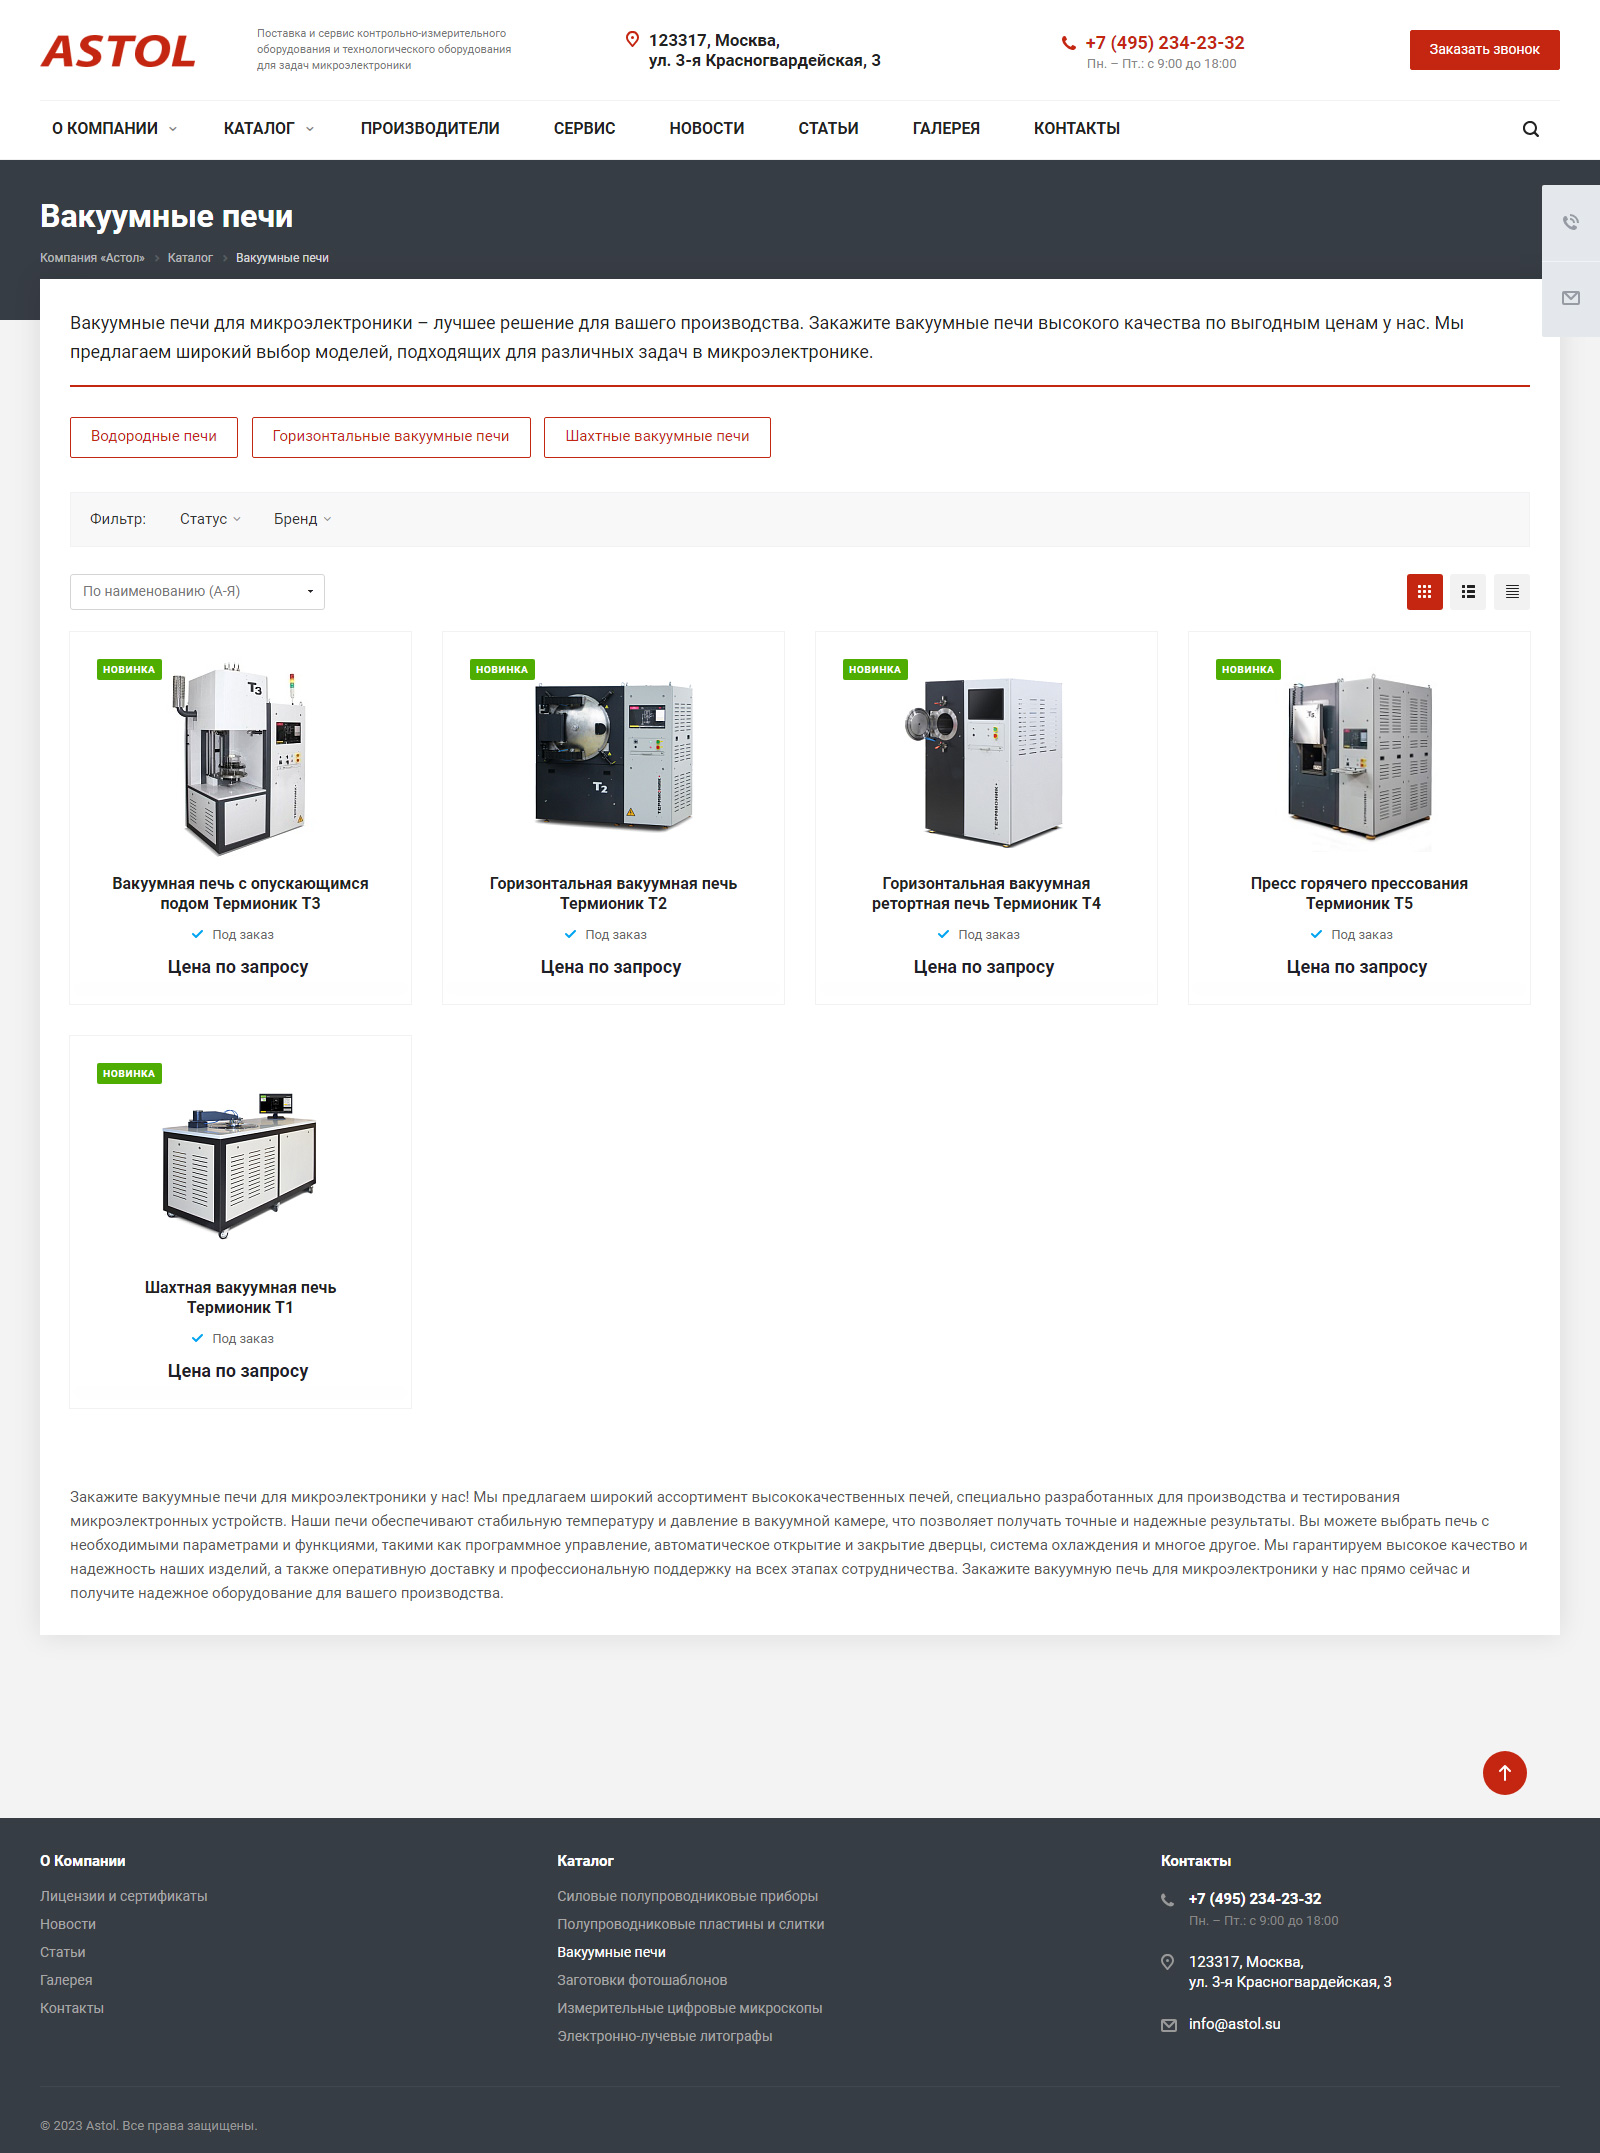Click the Заказать звонок button
The width and height of the screenshot is (1600, 2153).
(1484, 50)
